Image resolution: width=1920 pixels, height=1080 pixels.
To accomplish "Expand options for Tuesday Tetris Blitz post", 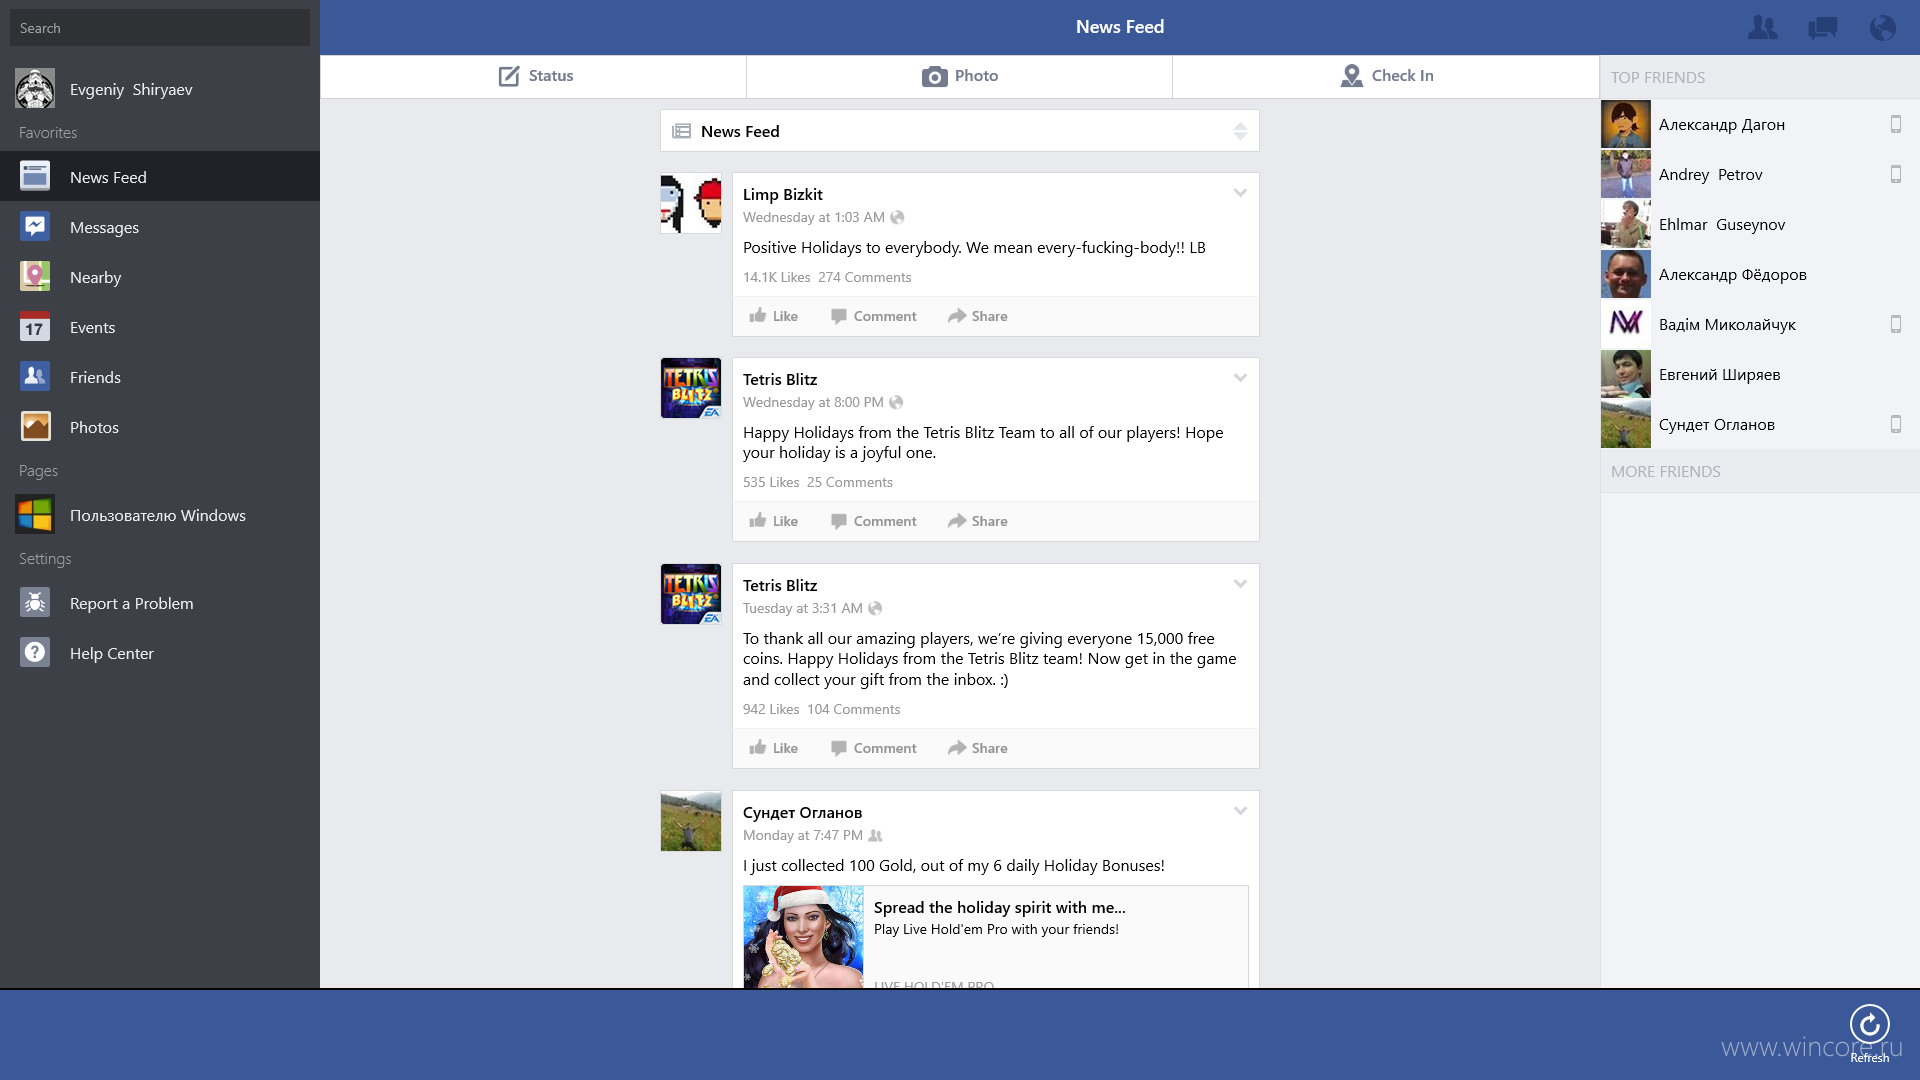I will coord(1240,584).
